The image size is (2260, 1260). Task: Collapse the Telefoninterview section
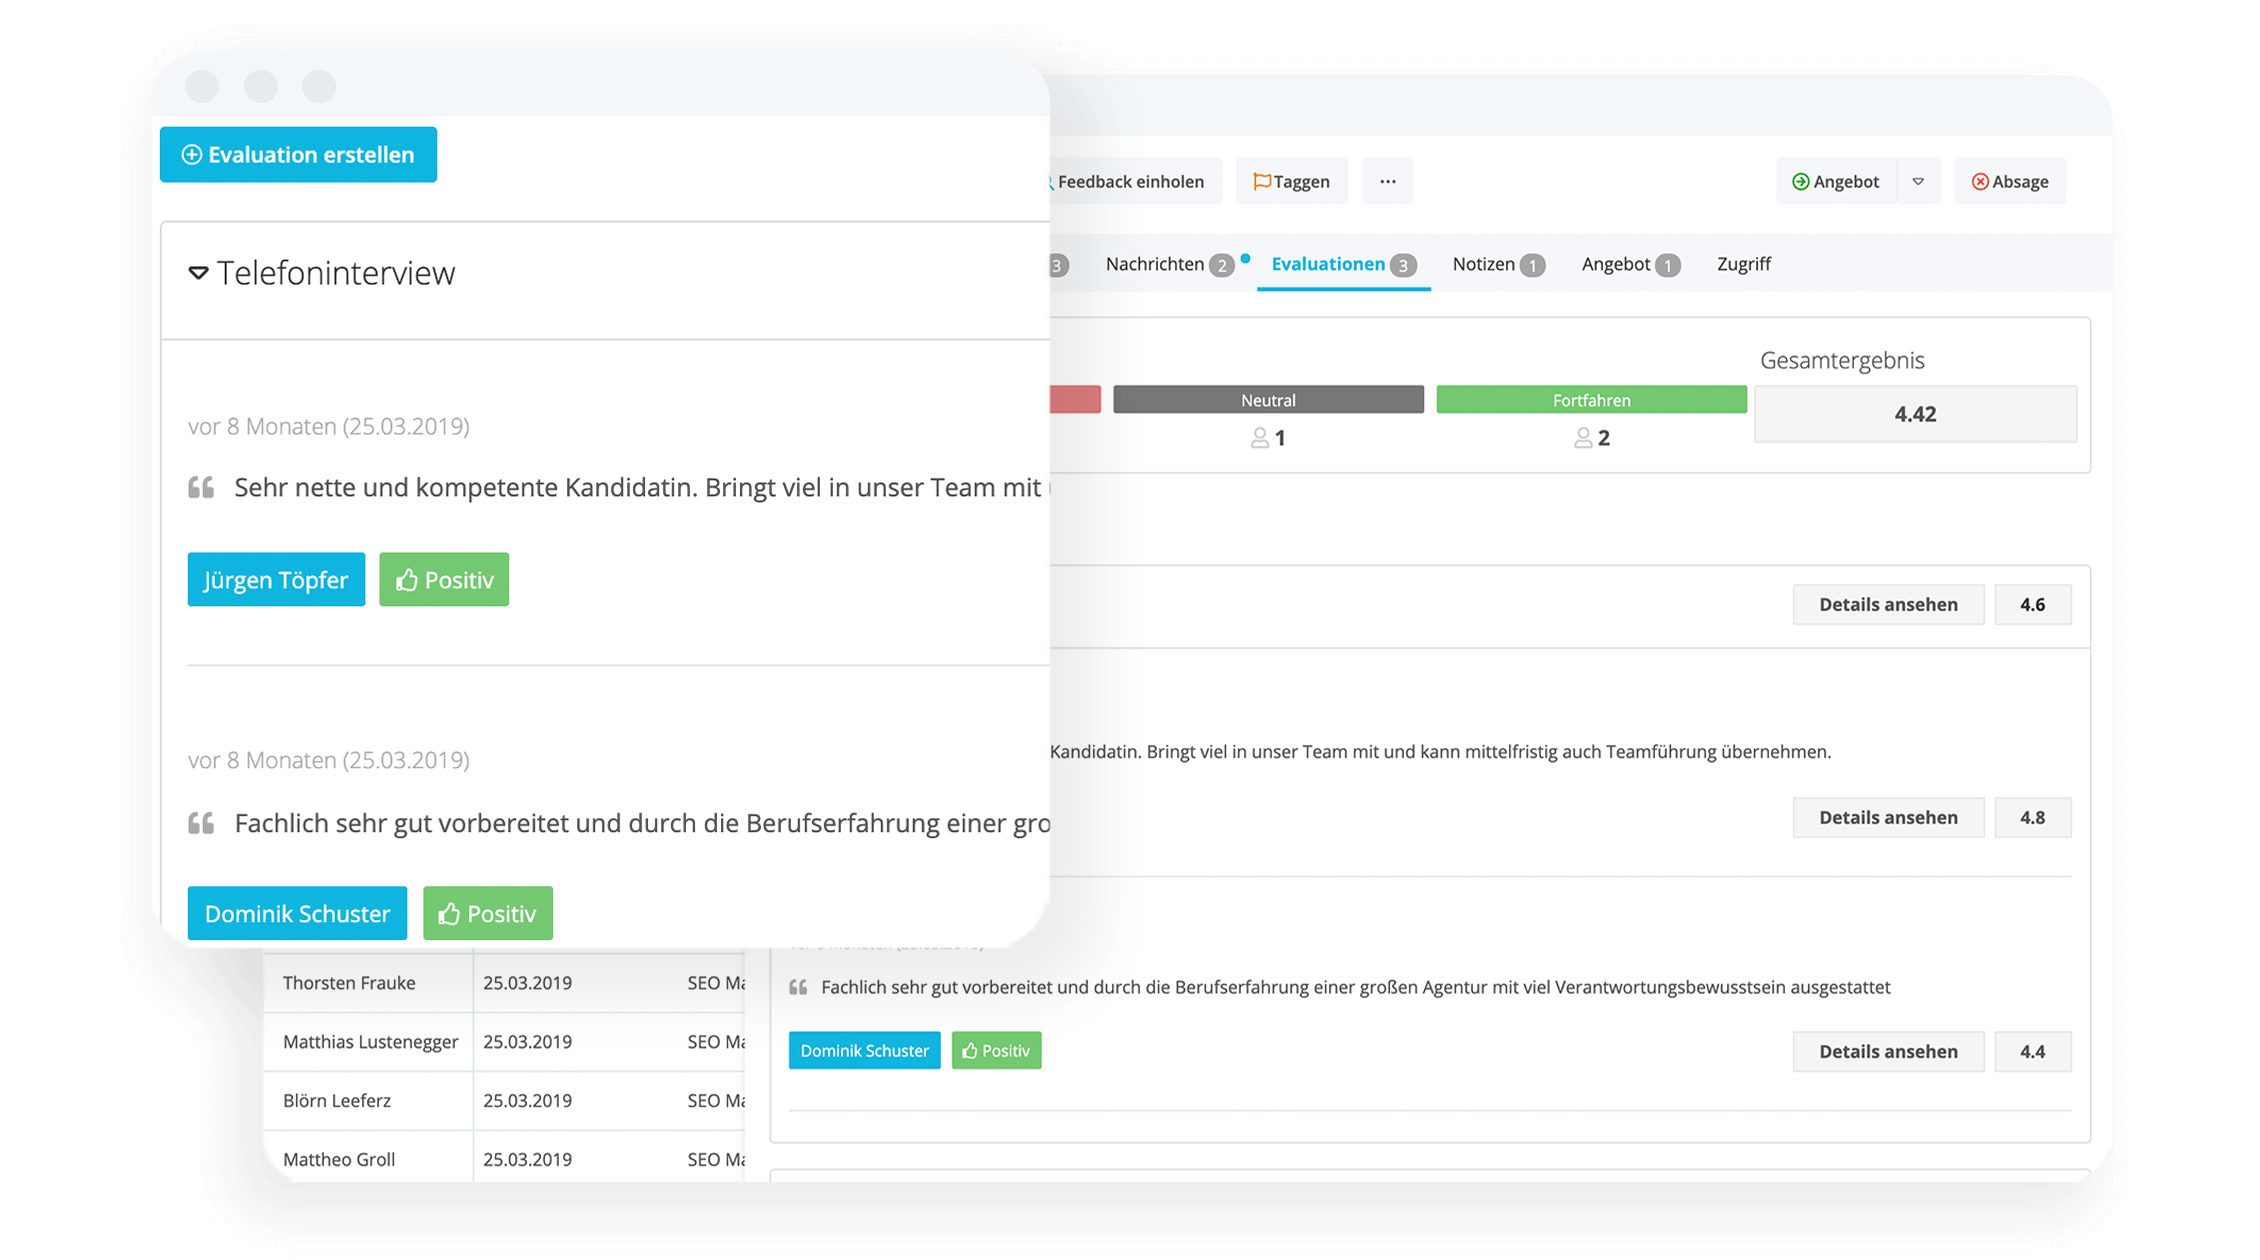click(198, 273)
